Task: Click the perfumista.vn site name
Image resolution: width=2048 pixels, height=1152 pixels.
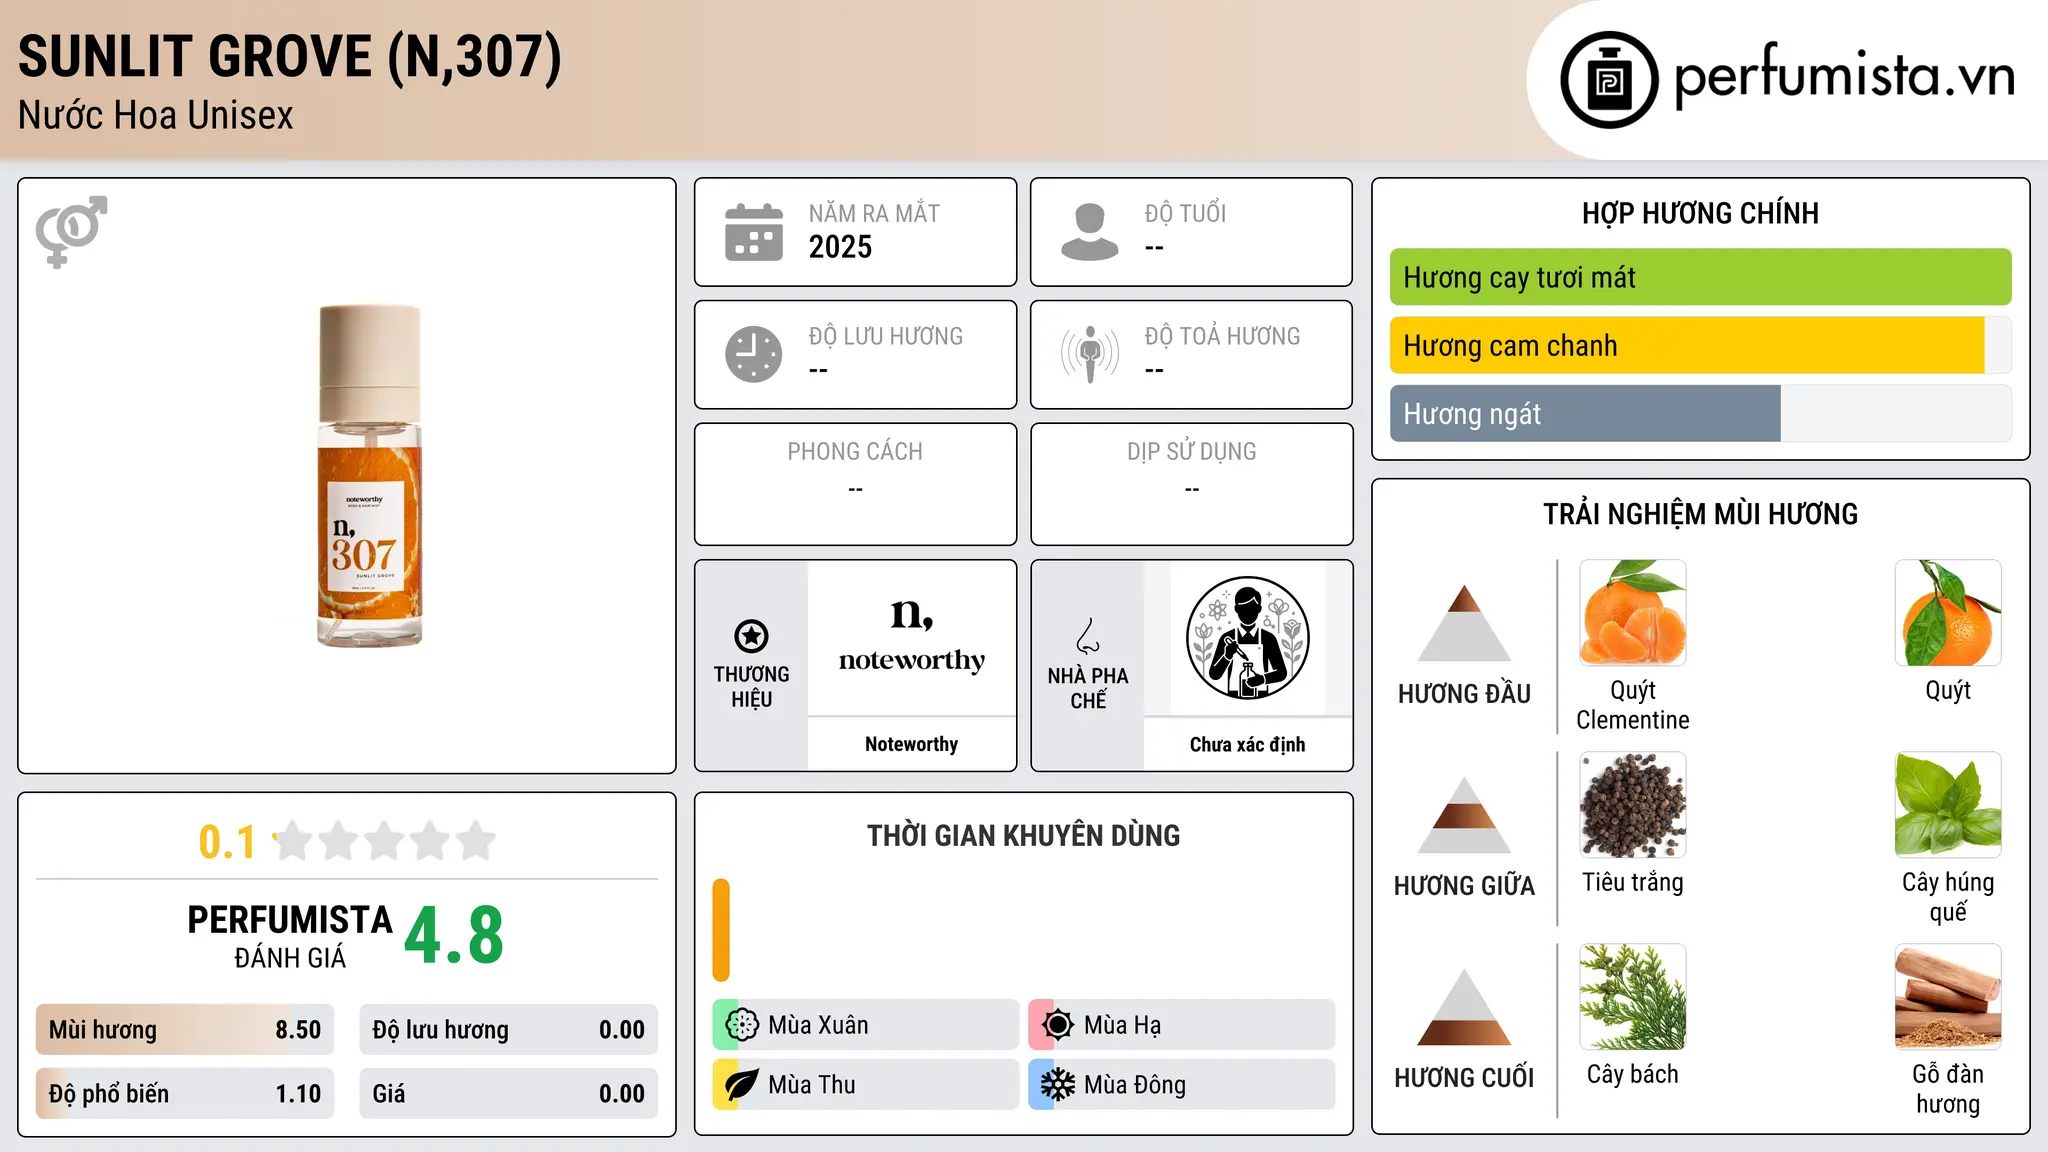Action: click(x=1845, y=77)
